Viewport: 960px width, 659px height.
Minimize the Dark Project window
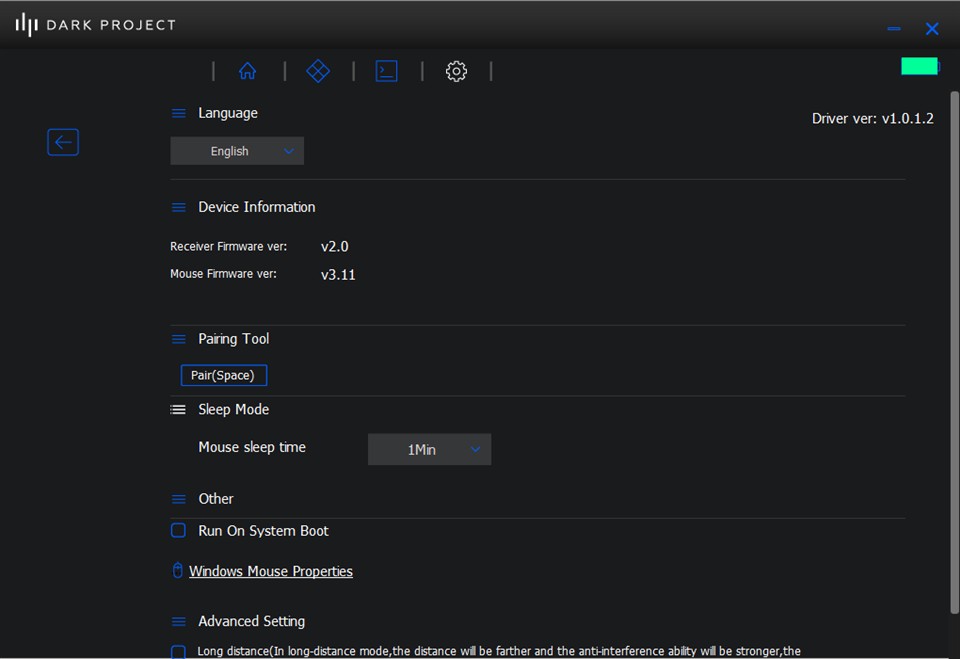[894, 29]
